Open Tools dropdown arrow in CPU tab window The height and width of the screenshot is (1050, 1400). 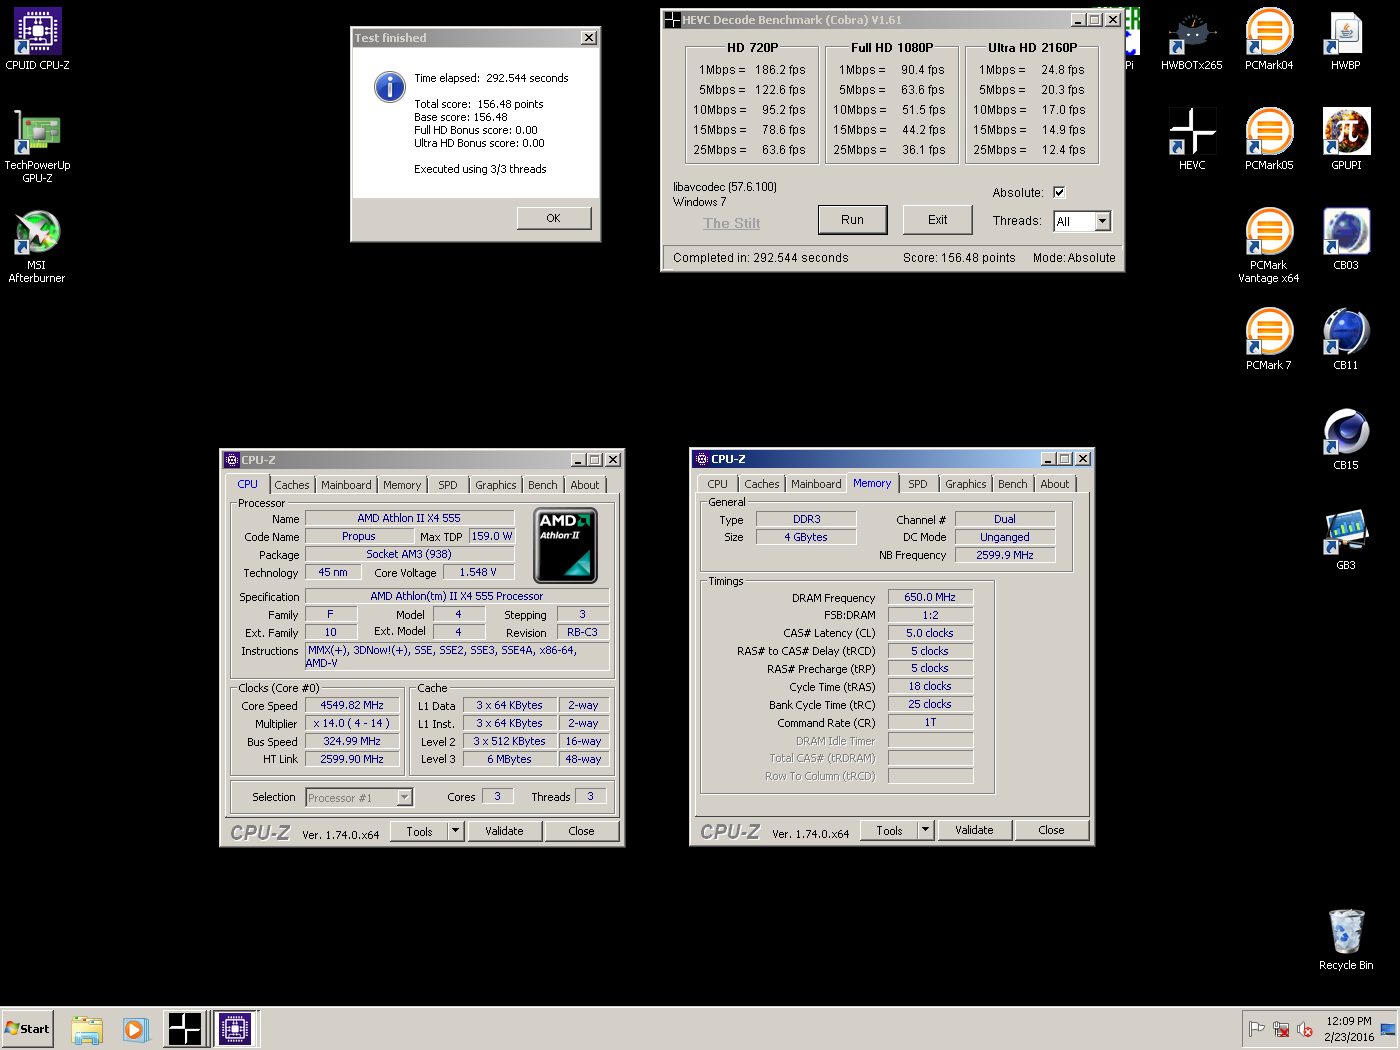click(455, 831)
